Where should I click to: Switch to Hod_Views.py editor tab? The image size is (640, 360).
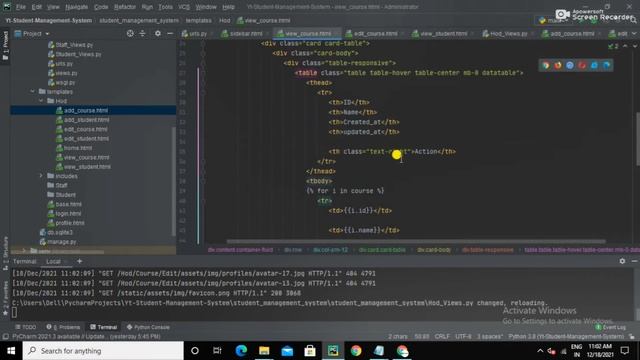pyautogui.click(x=508, y=33)
